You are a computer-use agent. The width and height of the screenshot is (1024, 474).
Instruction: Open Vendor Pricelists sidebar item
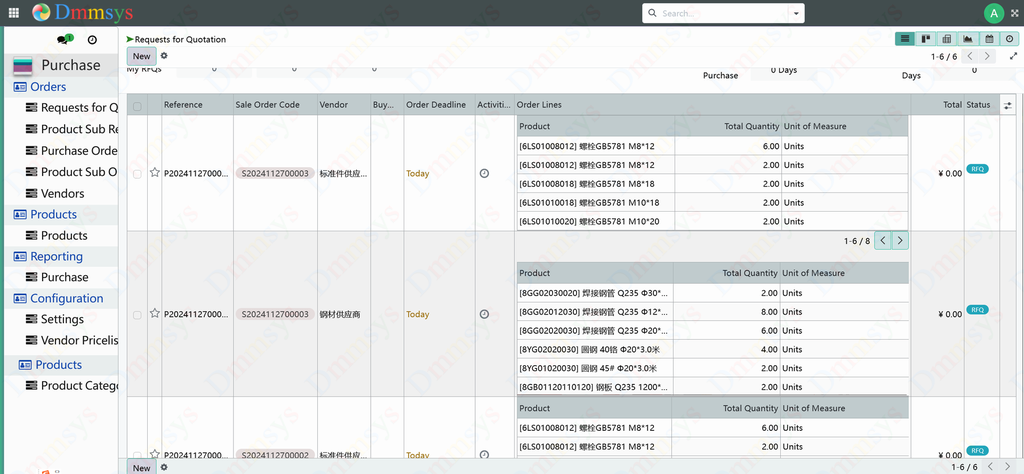(72, 340)
